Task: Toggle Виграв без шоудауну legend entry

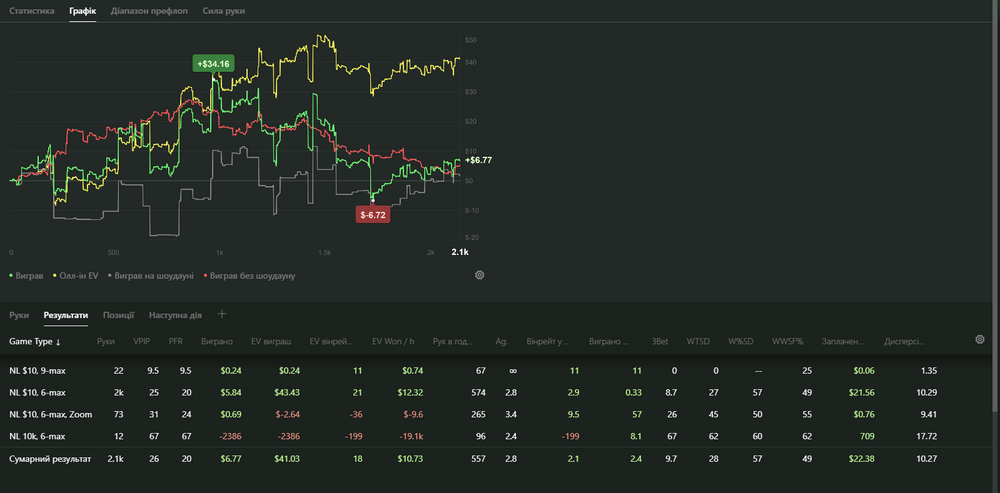Action: (252, 275)
